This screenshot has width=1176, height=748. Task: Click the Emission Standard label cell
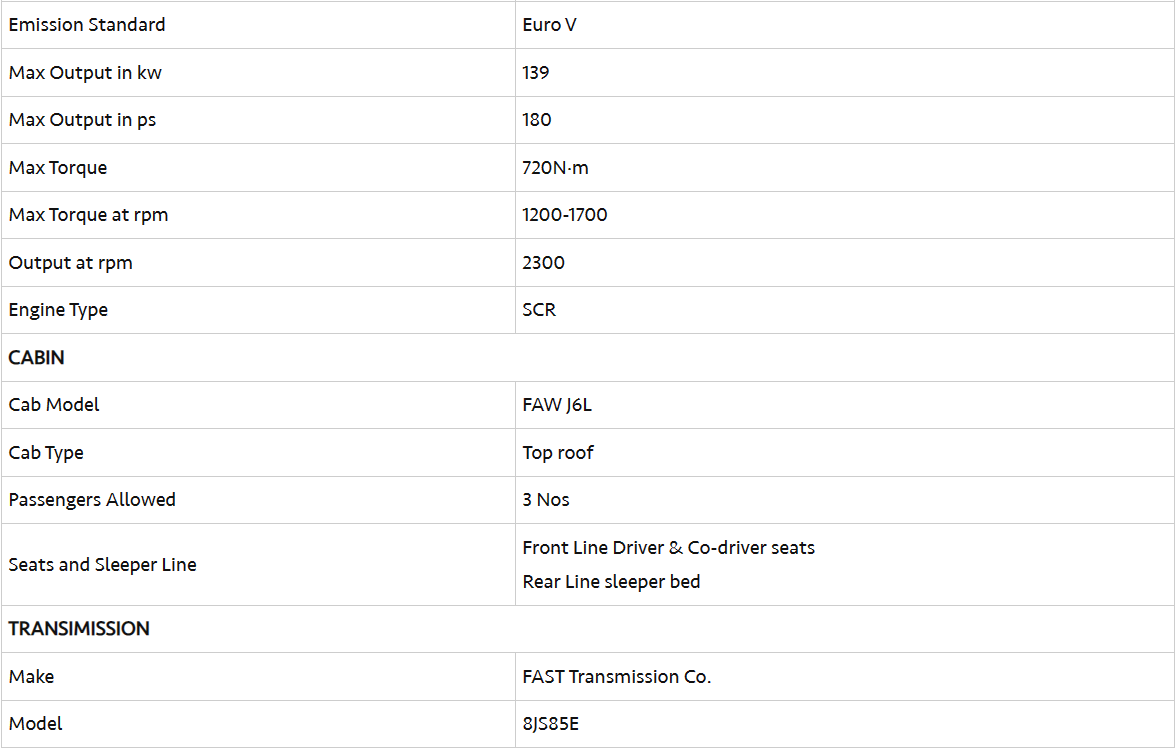[x=87, y=25]
